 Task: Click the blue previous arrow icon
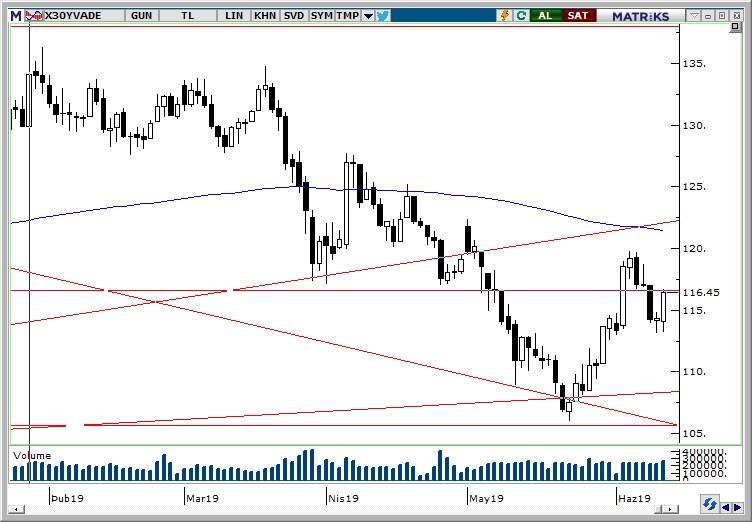coord(726,507)
